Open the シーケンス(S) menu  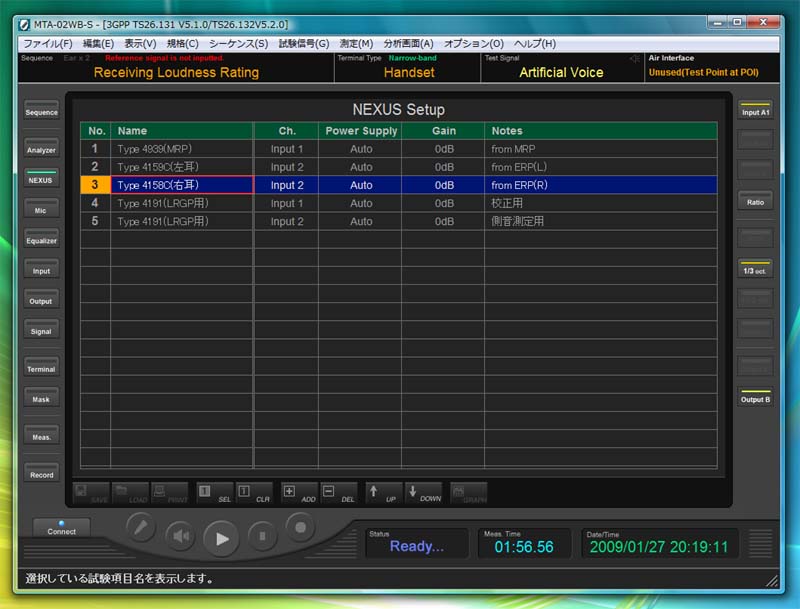[x=238, y=44]
